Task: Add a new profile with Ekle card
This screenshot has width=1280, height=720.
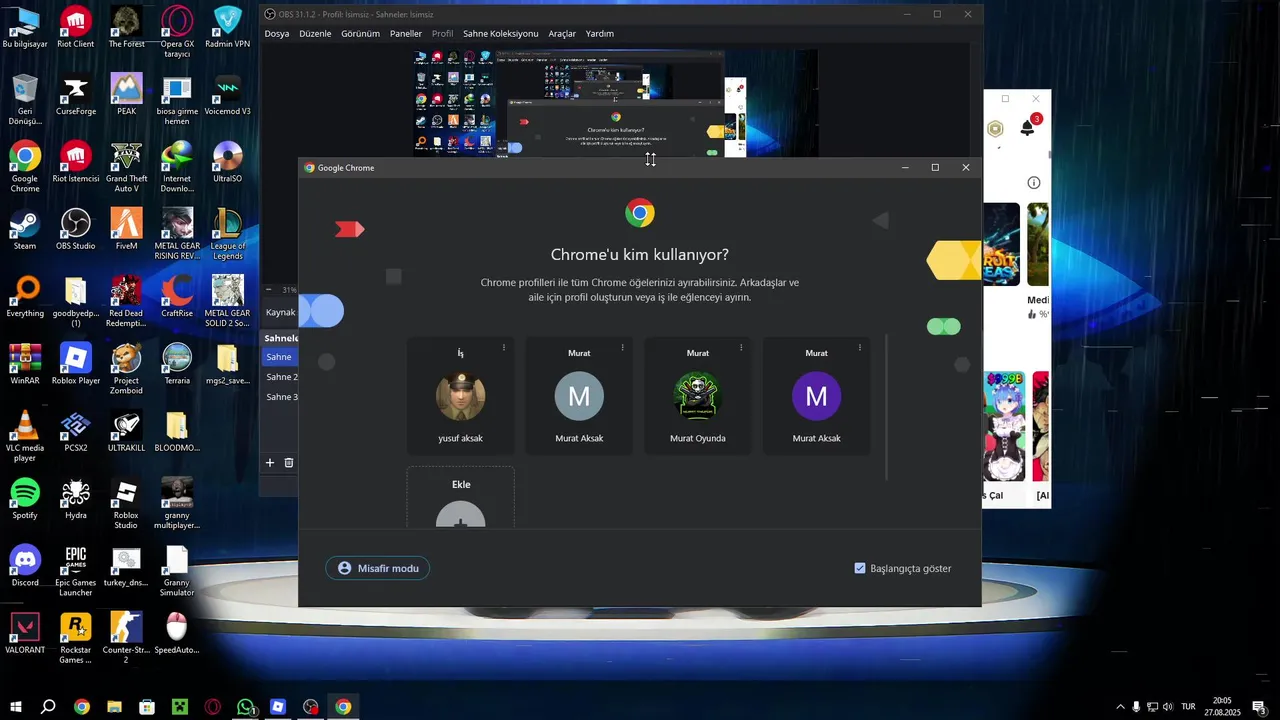Action: [x=461, y=498]
